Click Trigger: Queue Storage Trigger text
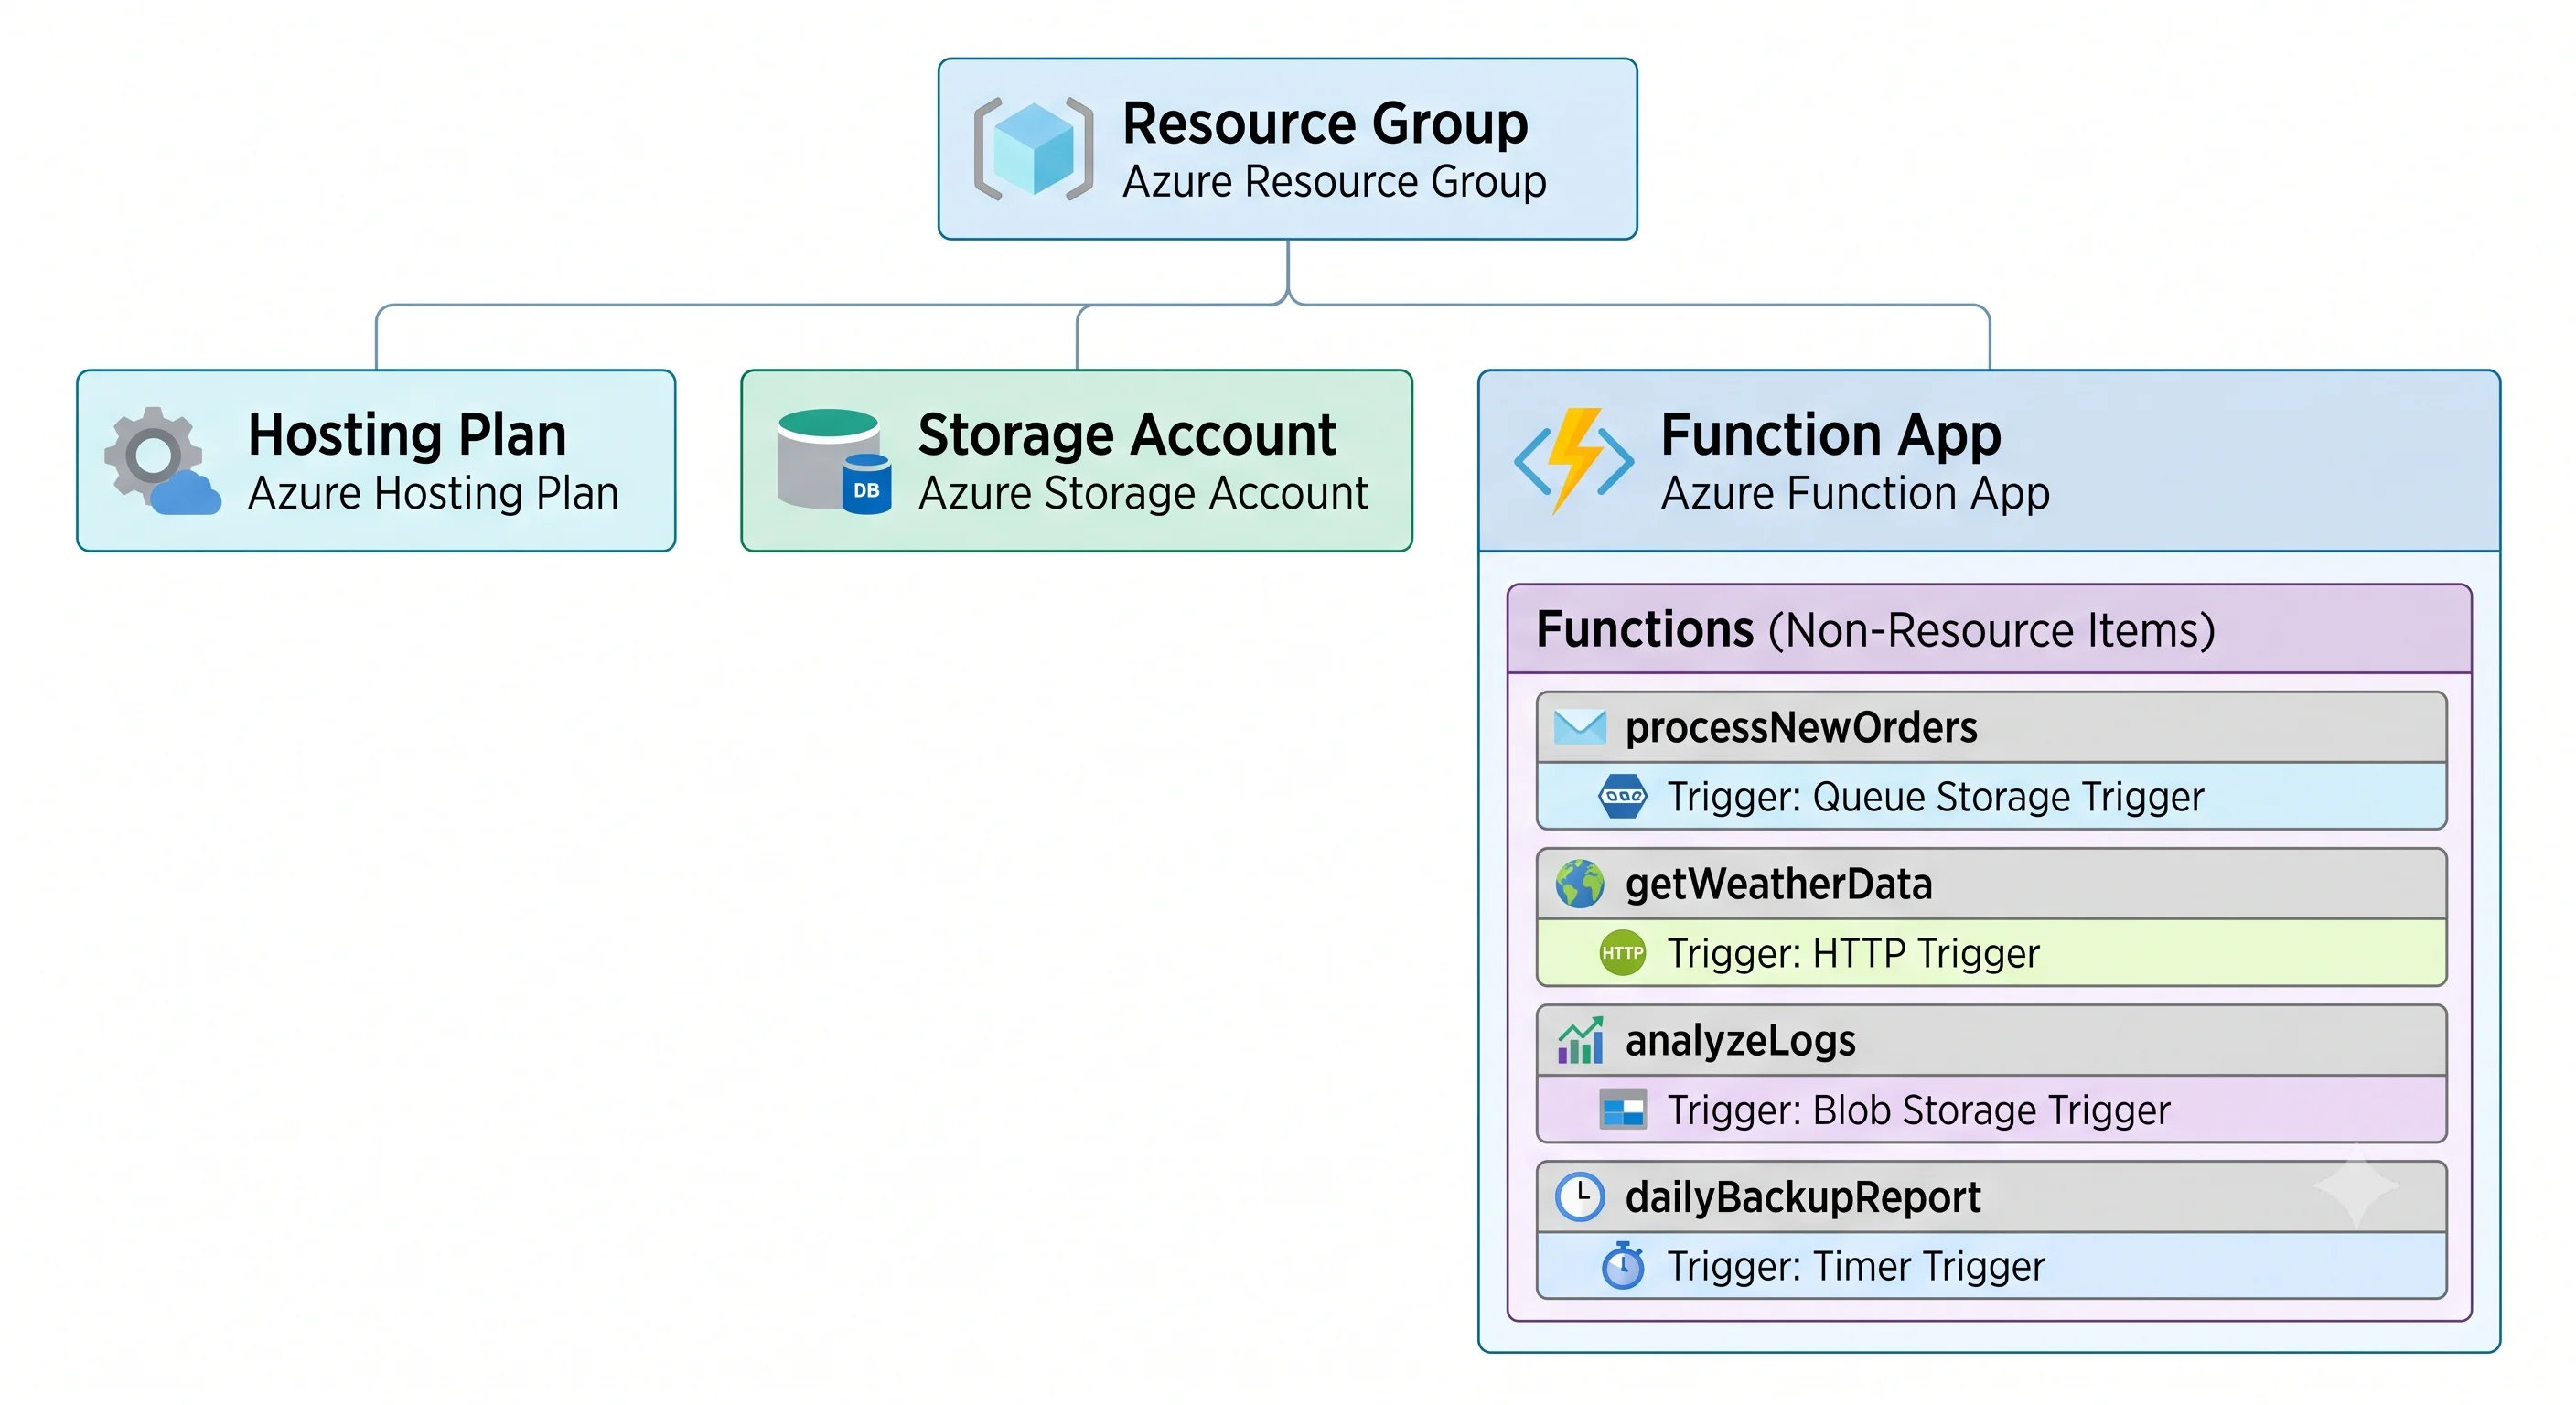This screenshot has width=2576, height=1405. click(1935, 797)
